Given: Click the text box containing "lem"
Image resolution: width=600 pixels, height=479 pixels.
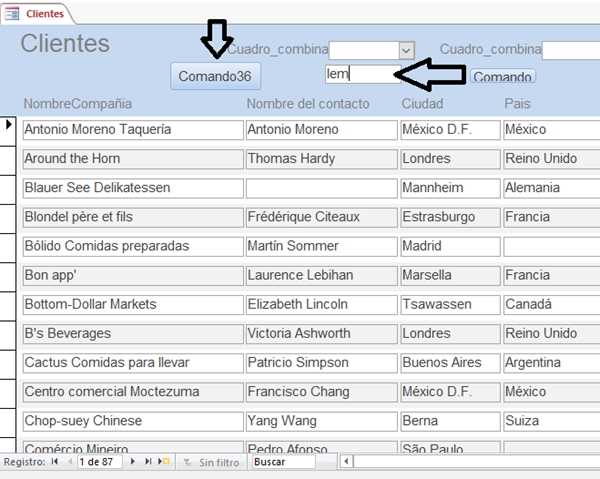Looking at the screenshot, I should (x=362, y=73).
